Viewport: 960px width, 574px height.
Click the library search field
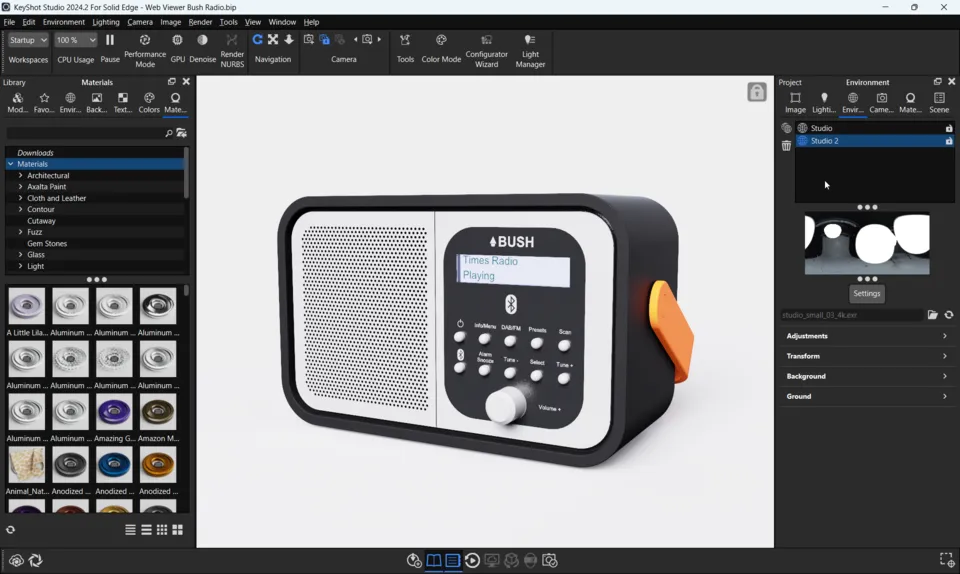point(84,133)
